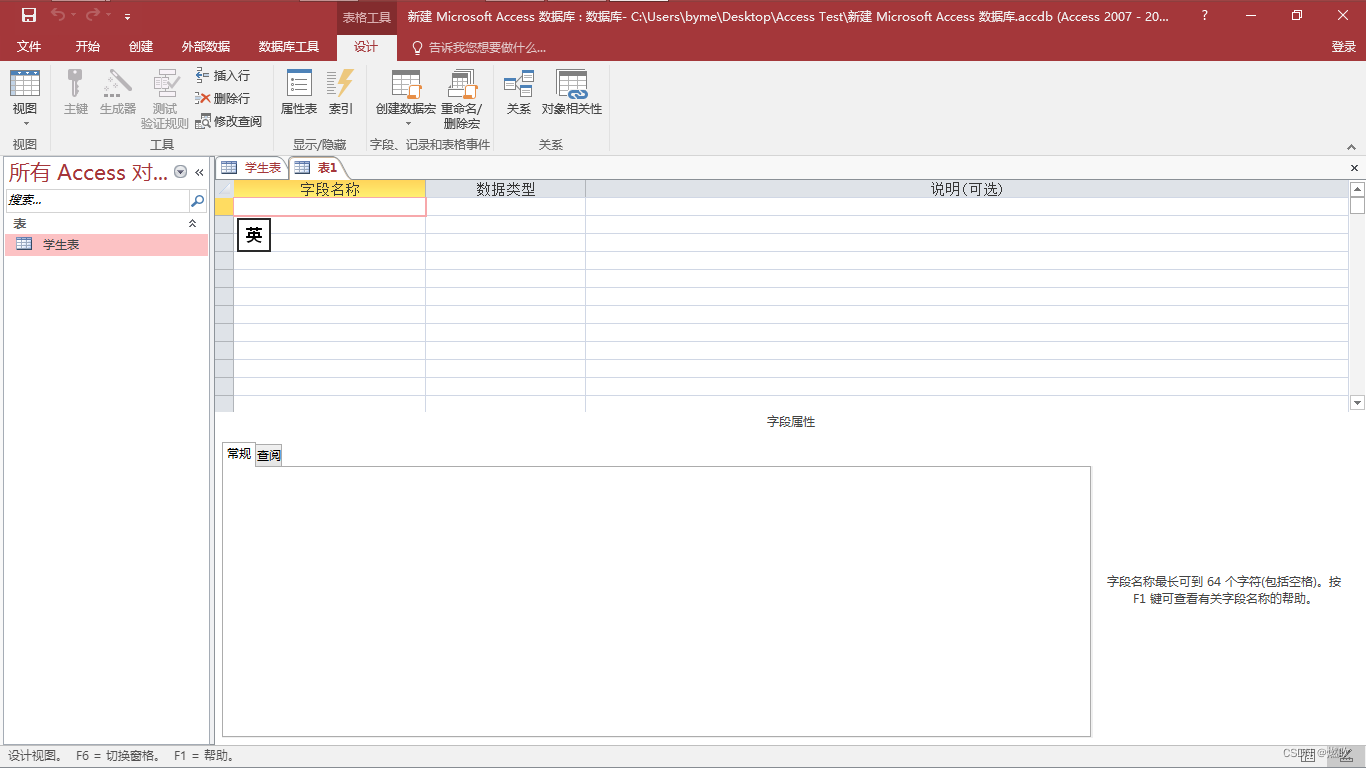Click 修改查阅 (Modify Lookups)
This screenshot has height=768, width=1366.
229,121
